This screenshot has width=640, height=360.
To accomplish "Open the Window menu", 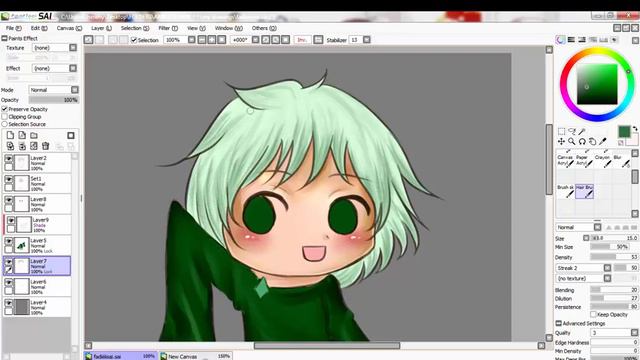I will [229, 28].
